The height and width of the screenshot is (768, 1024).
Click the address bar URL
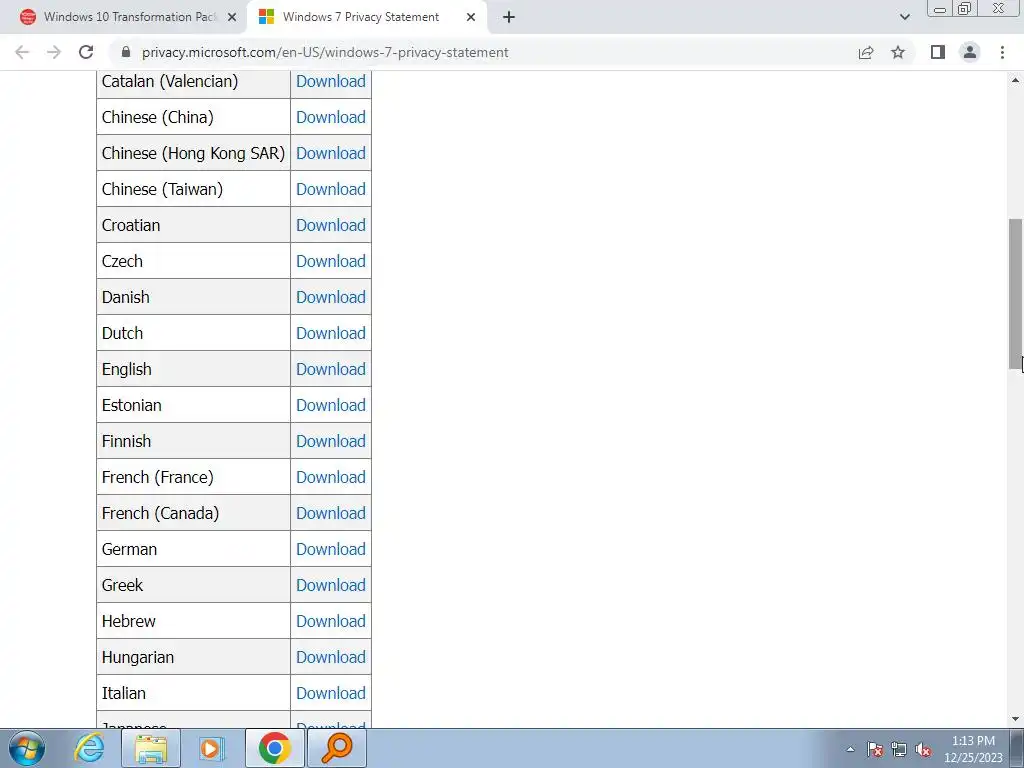325,52
